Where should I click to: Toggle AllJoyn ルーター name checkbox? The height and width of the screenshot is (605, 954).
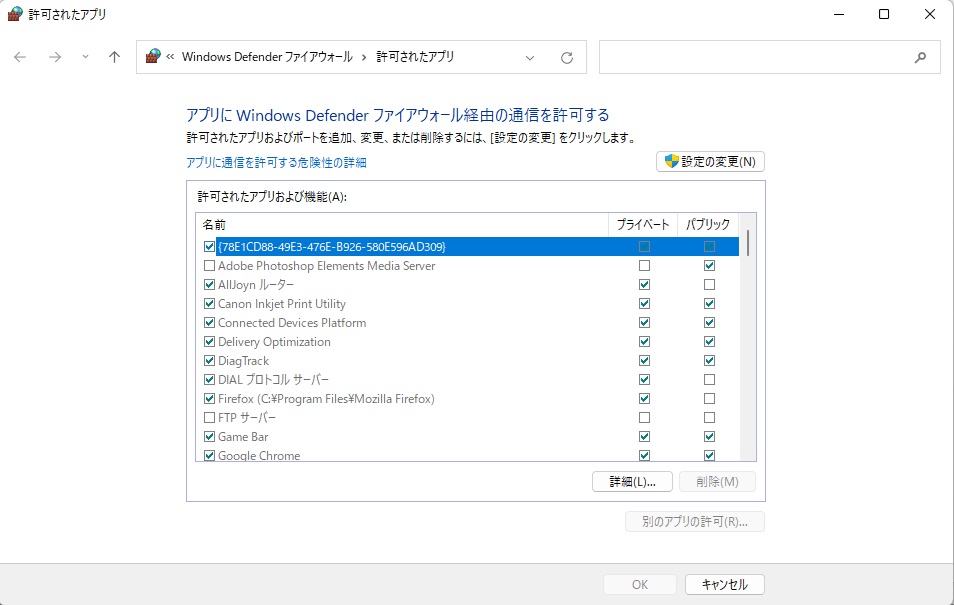pos(209,284)
